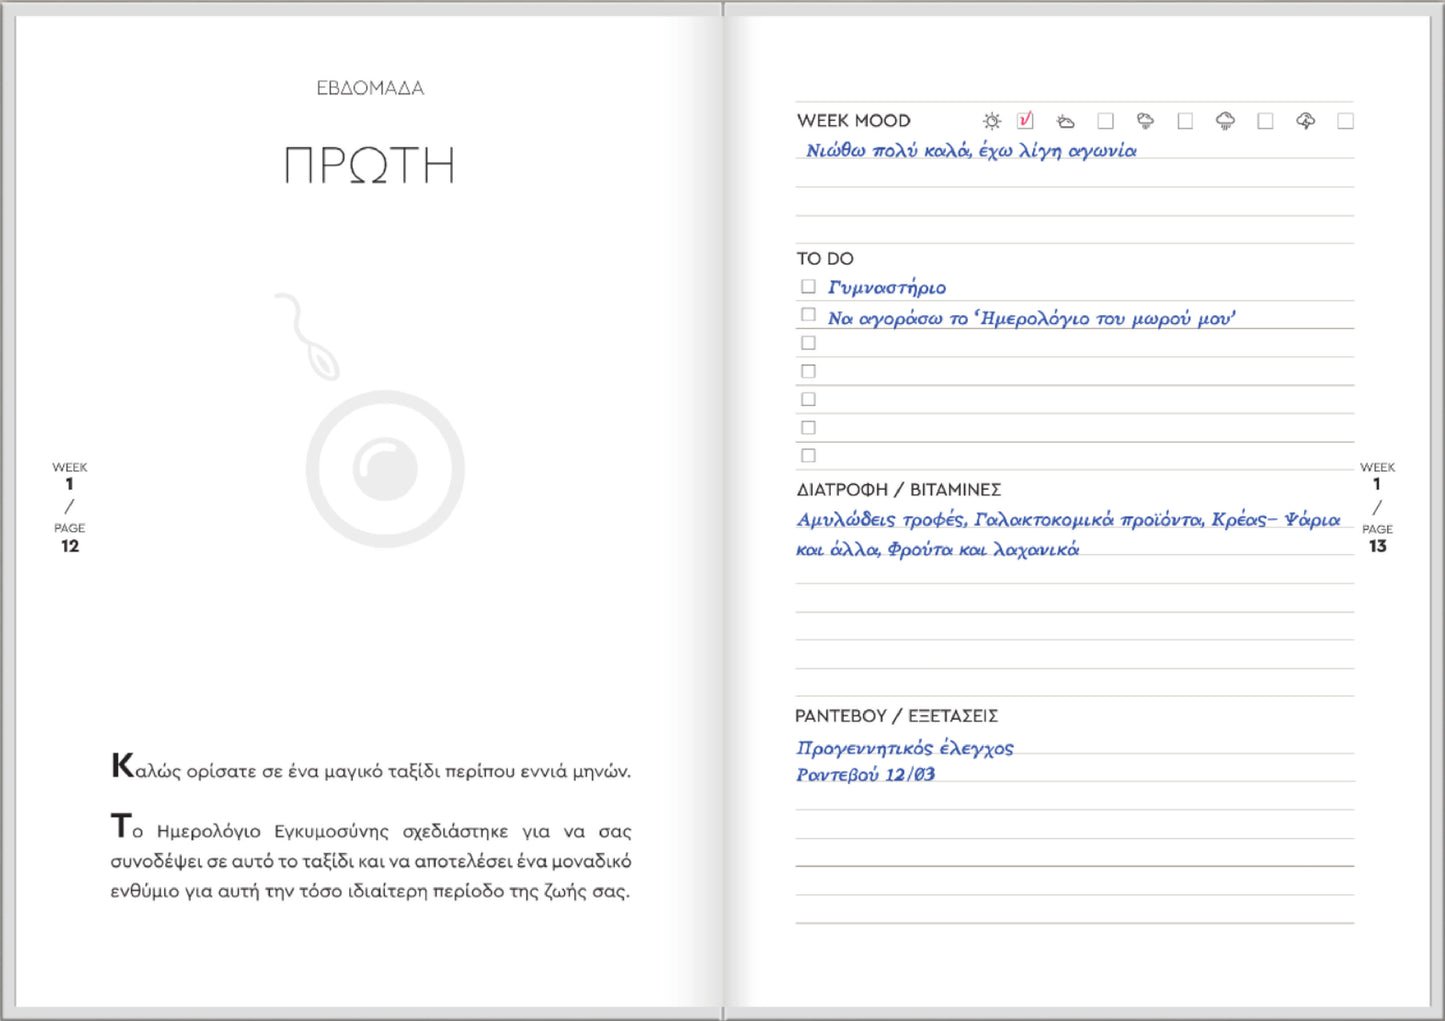
Task: Tick the last empty to-do checkbox
Action: point(808,455)
